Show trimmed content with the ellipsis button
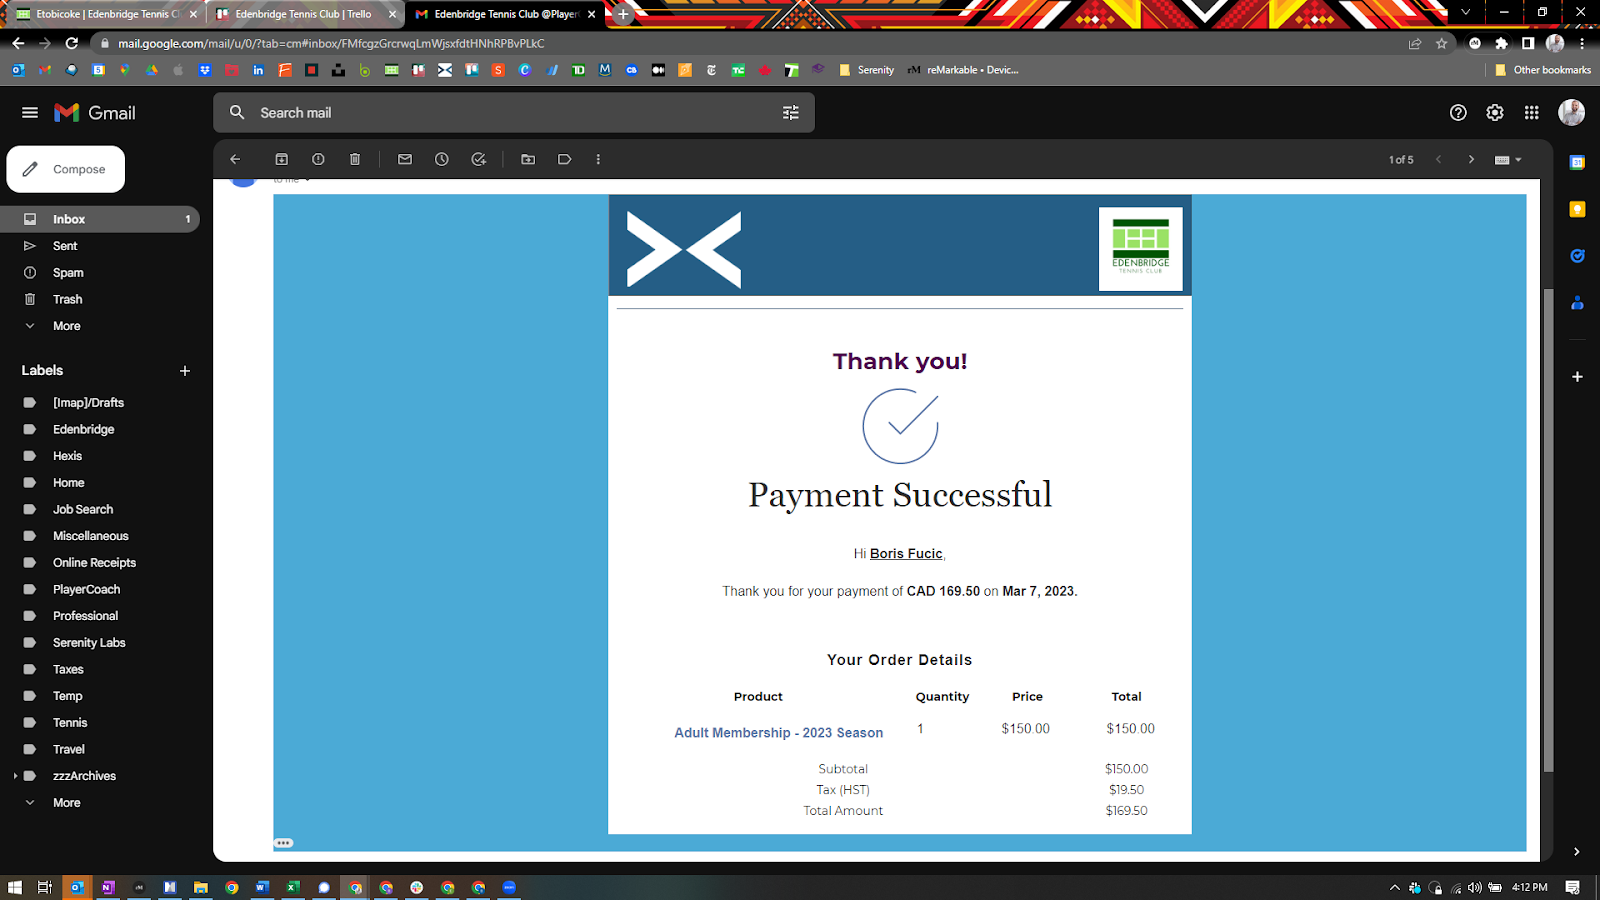 (x=284, y=843)
